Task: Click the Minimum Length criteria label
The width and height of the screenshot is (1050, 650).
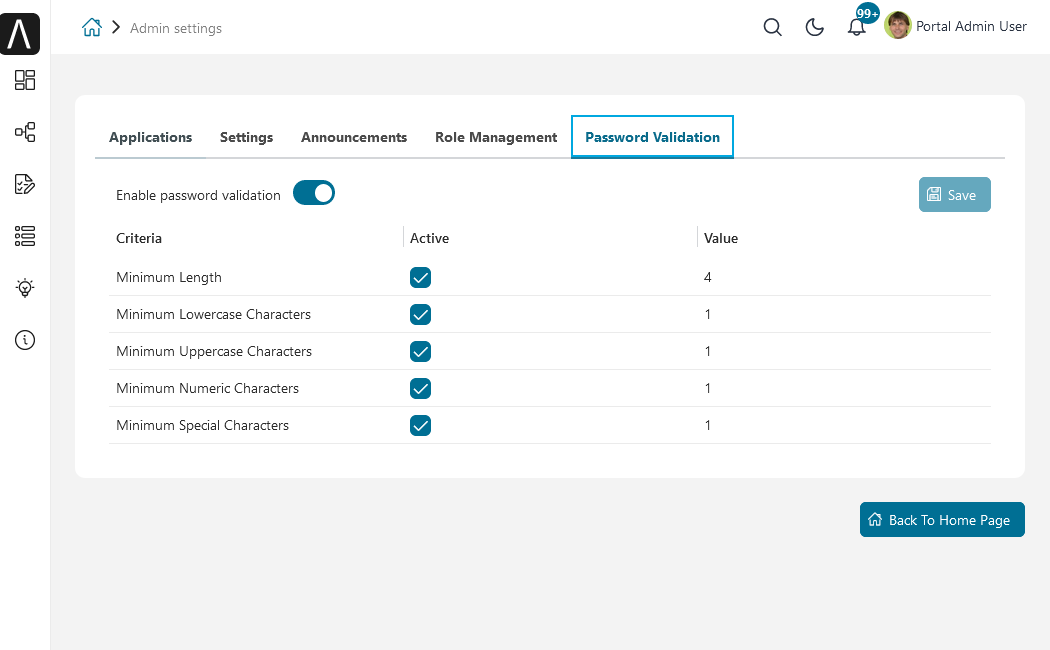Action: pos(169,277)
